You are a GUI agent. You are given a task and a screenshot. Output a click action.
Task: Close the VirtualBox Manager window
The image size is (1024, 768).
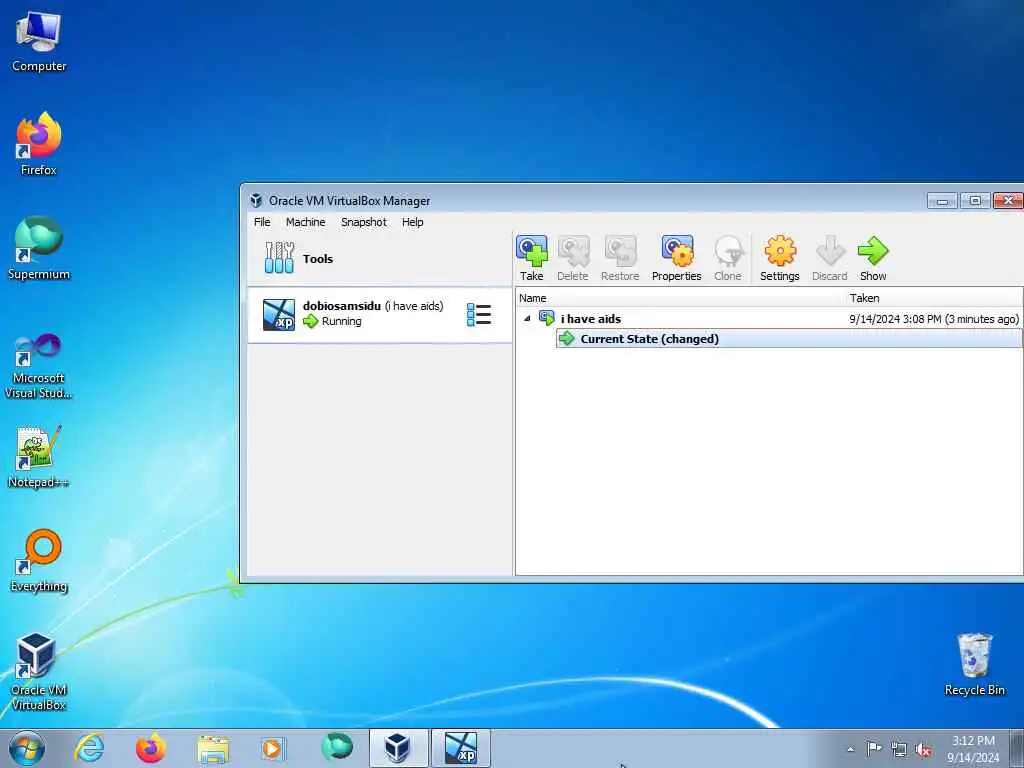tap(1008, 200)
